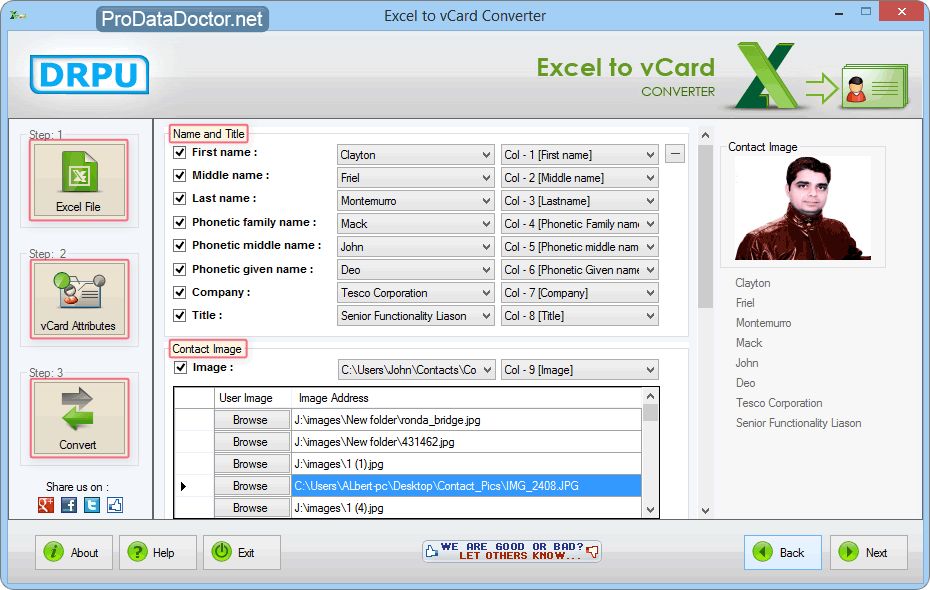The width and height of the screenshot is (930, 590).
Task: Uncheck the Middle name checkbox
Action: point(180,176)
